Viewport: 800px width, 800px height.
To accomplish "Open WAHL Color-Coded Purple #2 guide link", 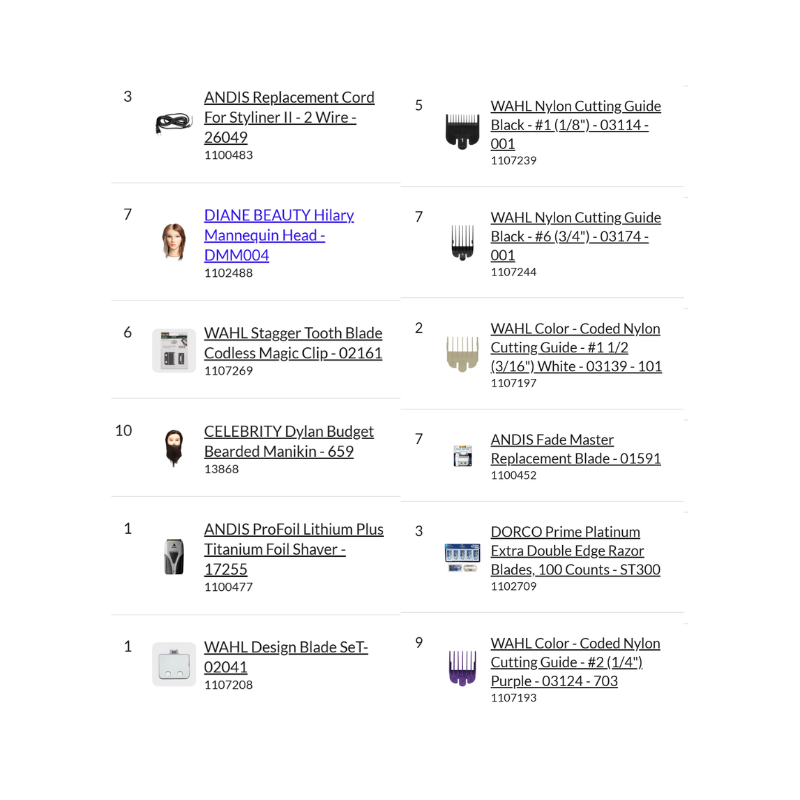I will click(x=575, y=662).
